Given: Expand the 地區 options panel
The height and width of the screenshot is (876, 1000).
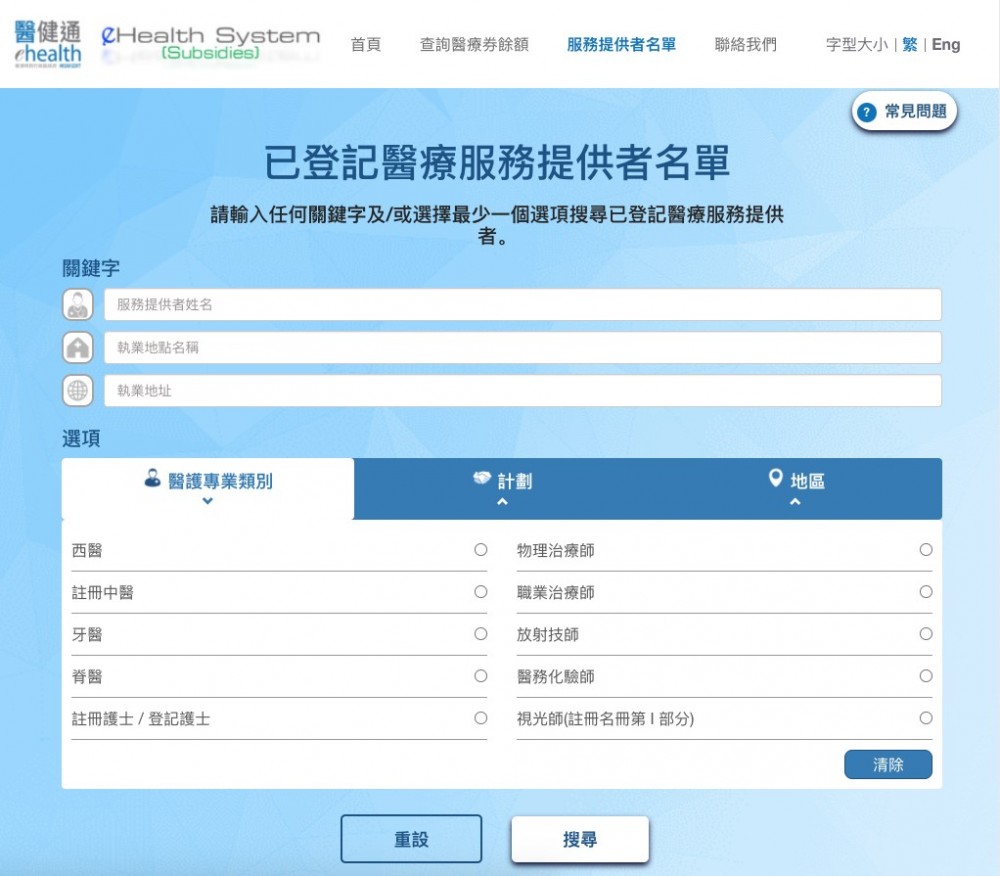Looking at the screenshot, I should click(795, 501).
